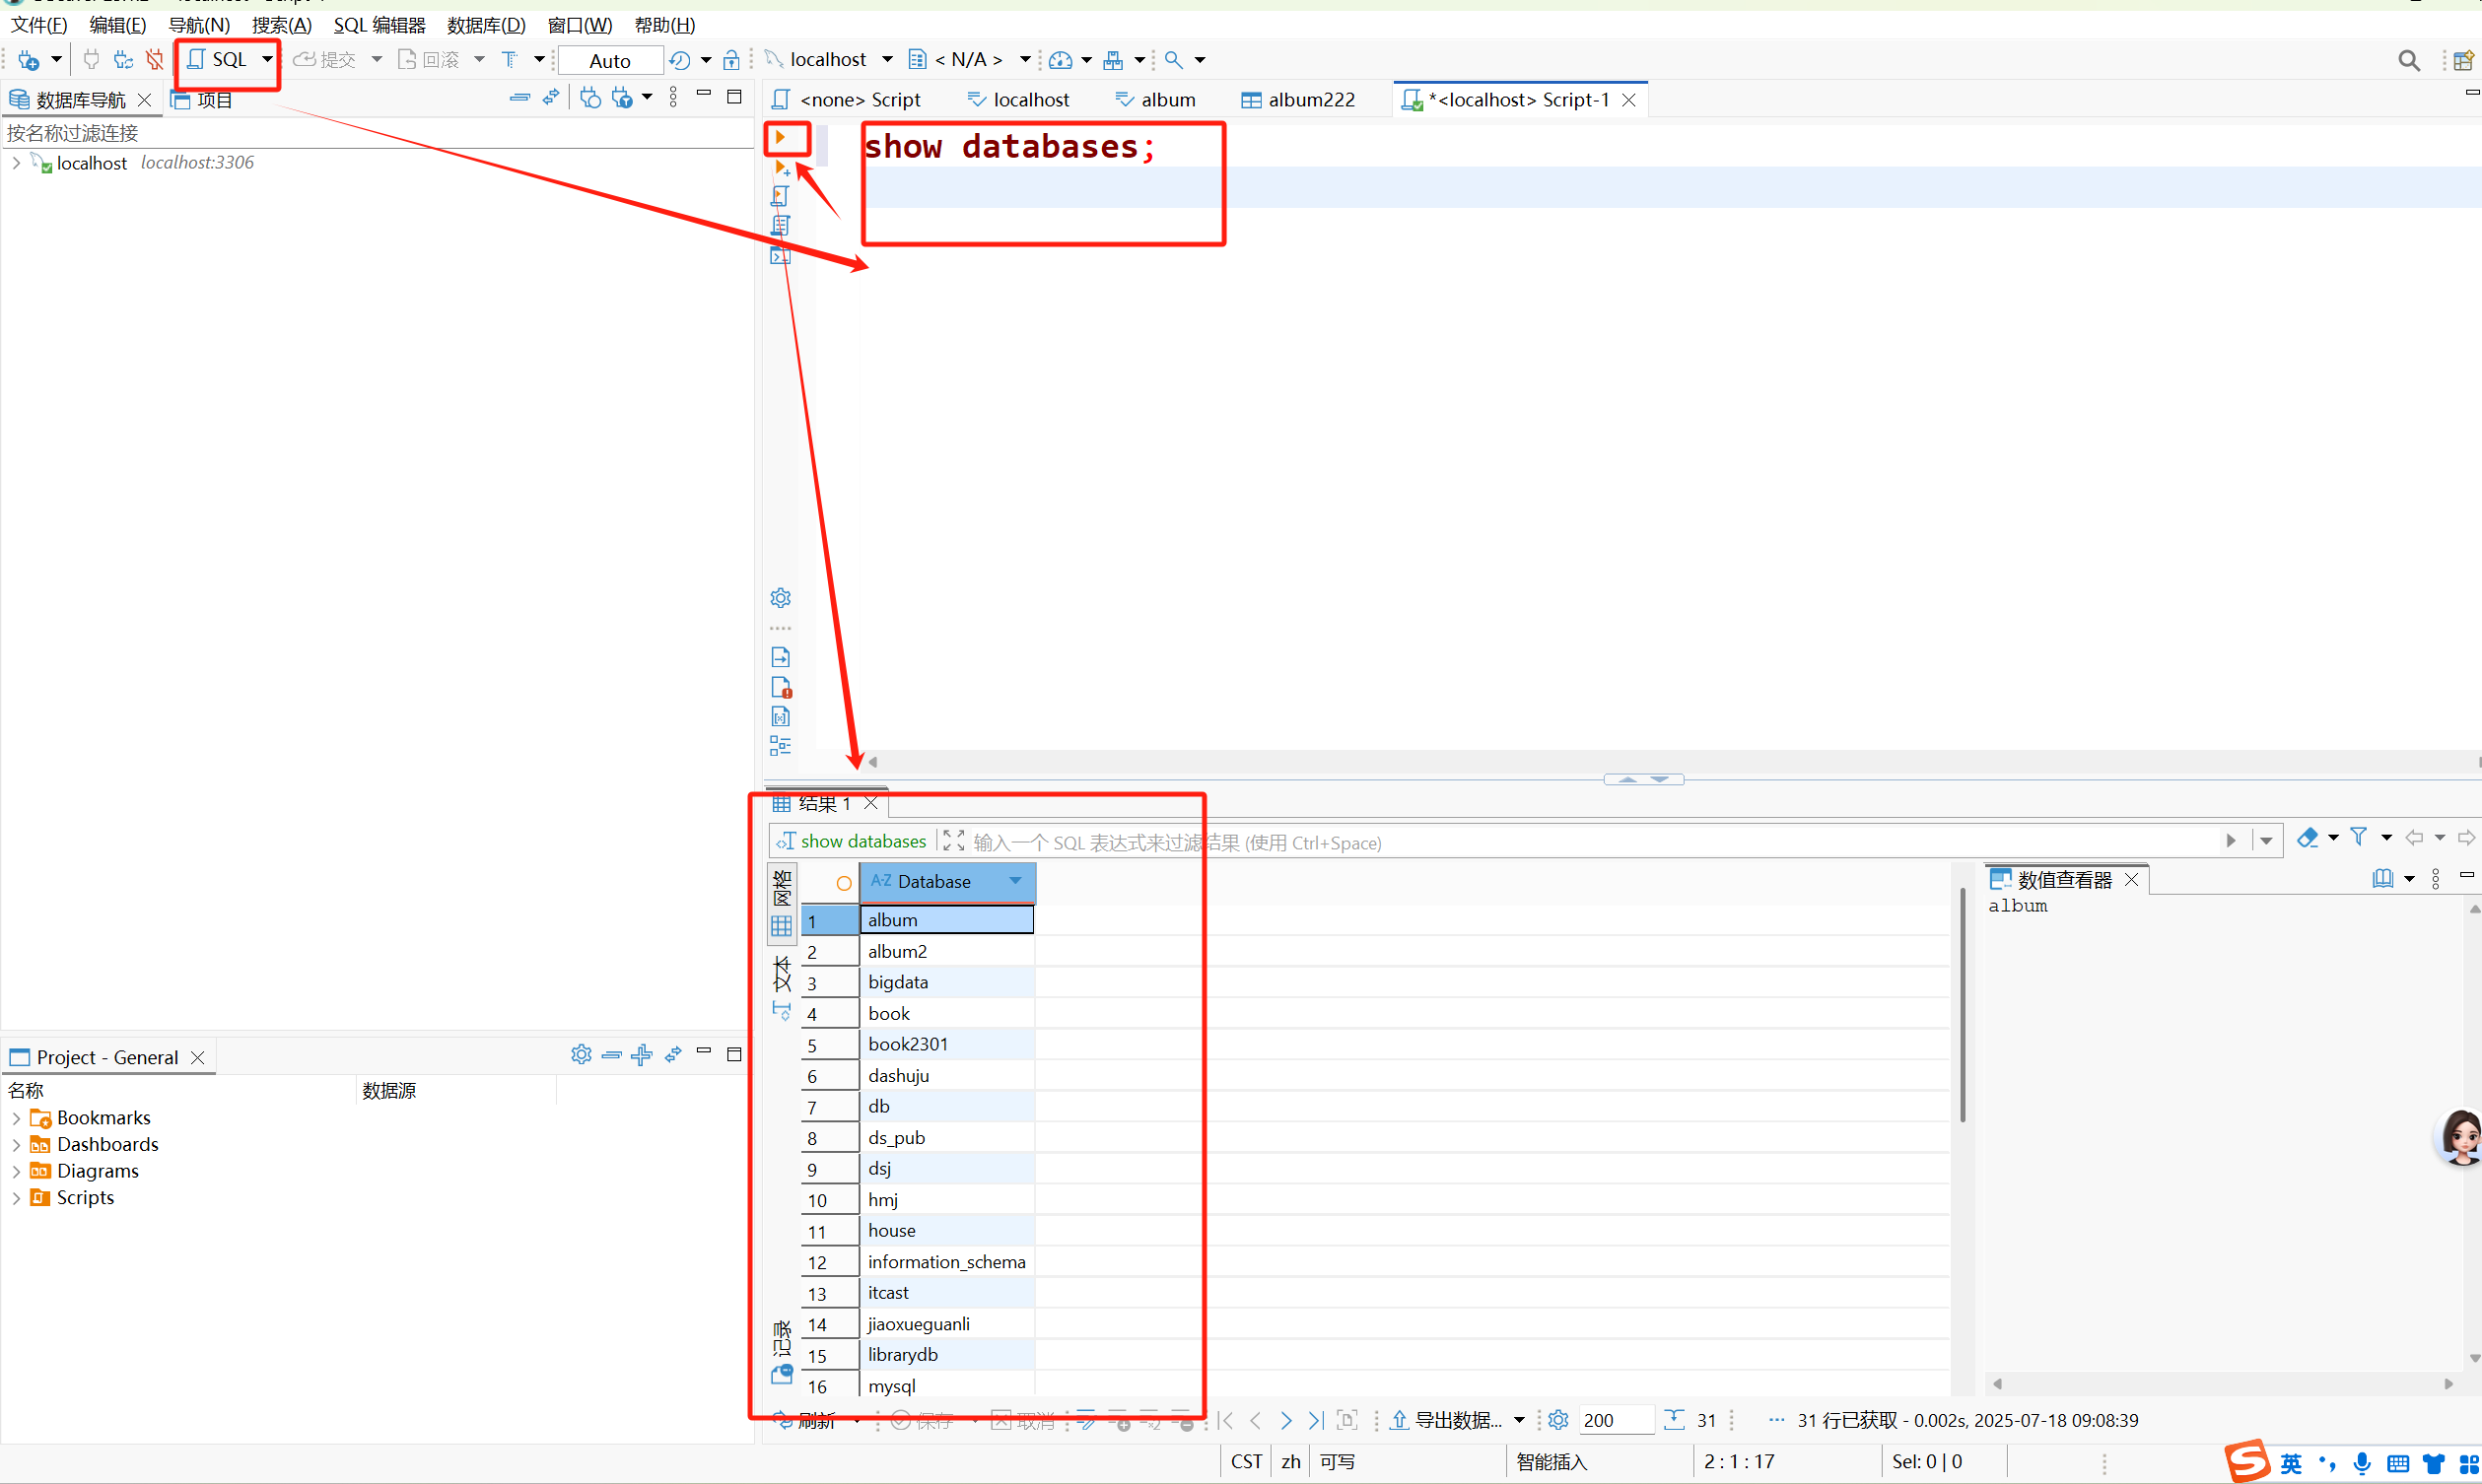Open the SQL 编辑器 menu
The image size is (2482, 1484).
[x=379, y=25]
